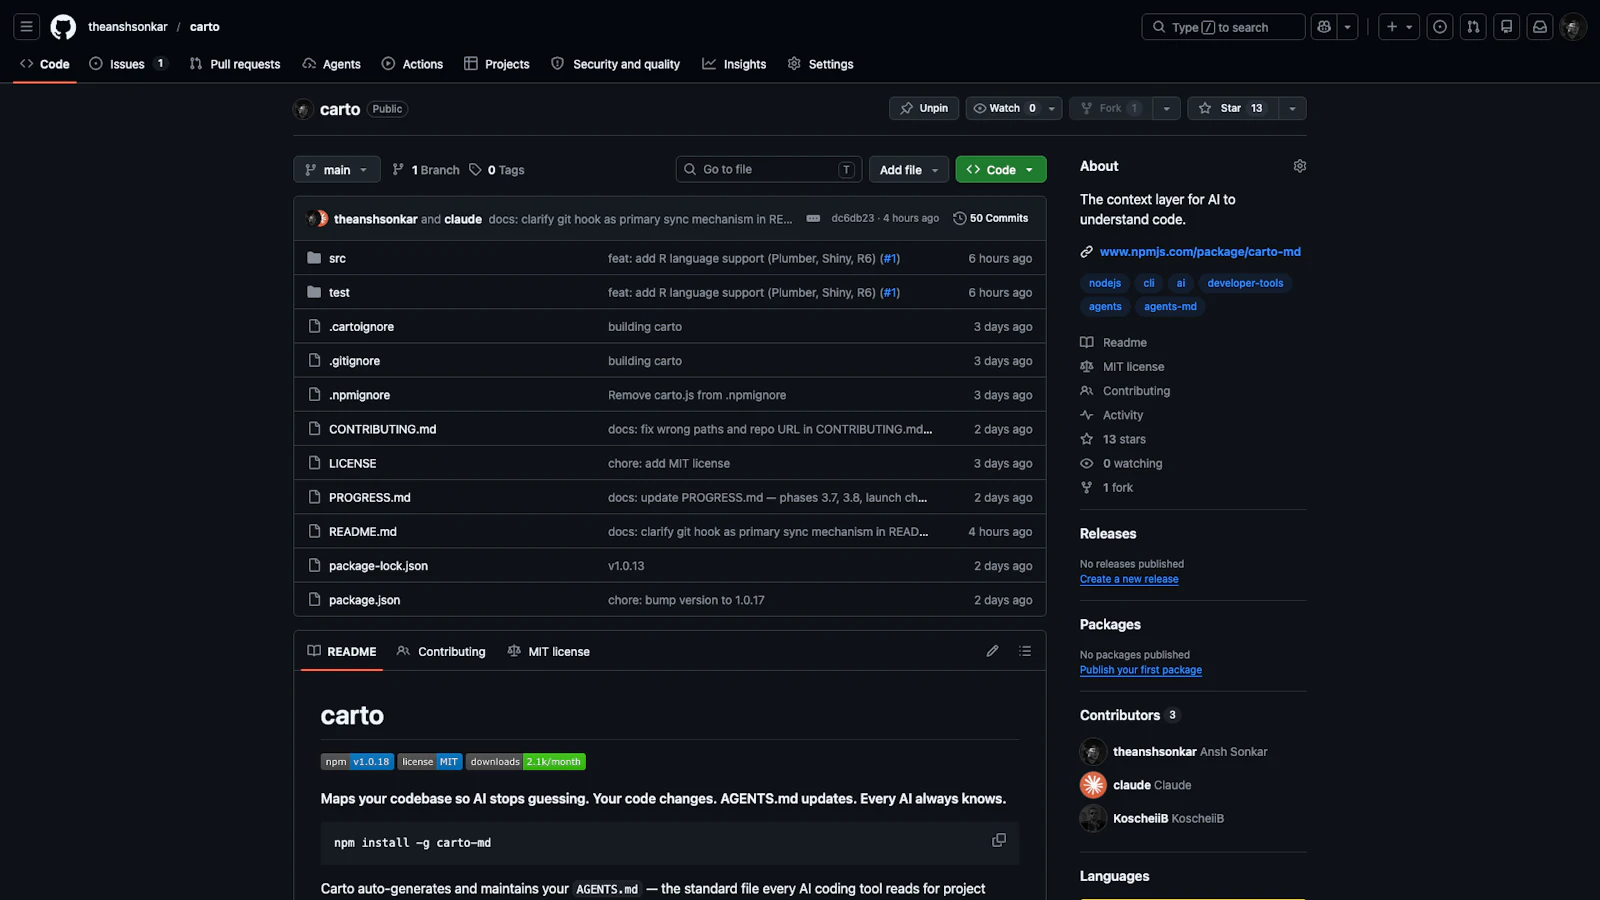Copy the npm install command
The image size is (1600, 900).
[998, 840]
